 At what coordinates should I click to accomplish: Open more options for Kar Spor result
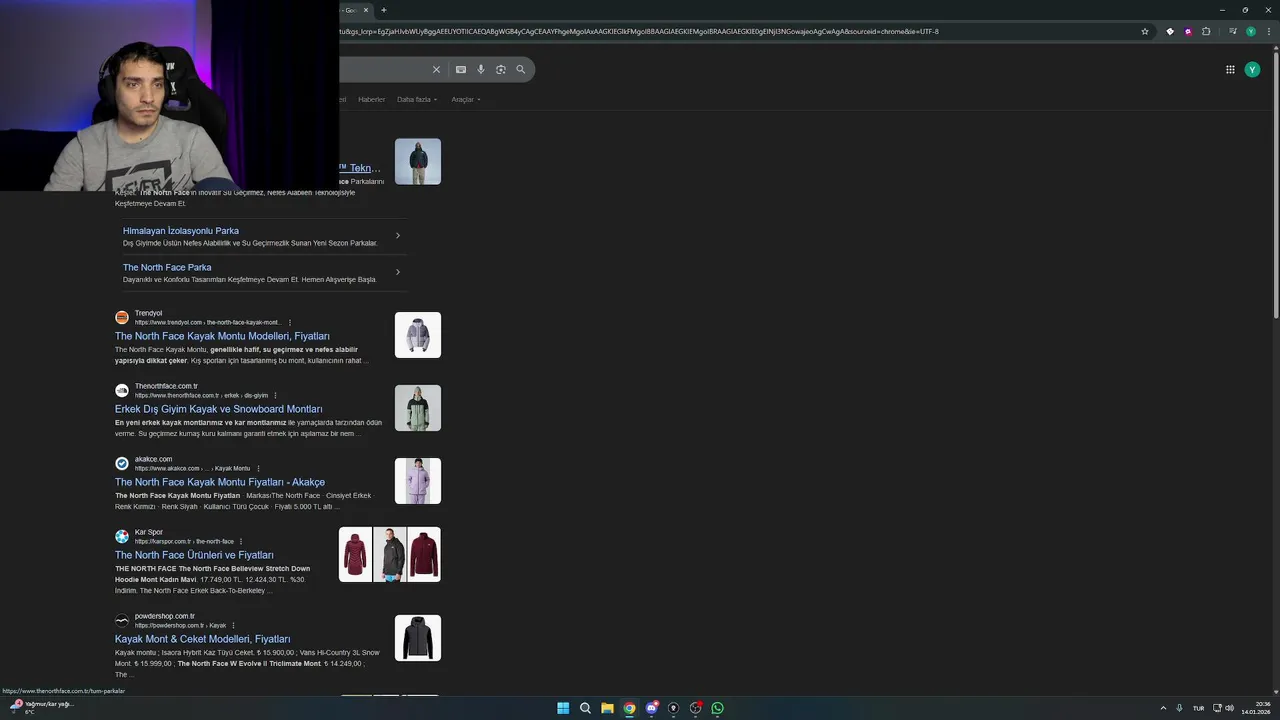tap(241, 541)
